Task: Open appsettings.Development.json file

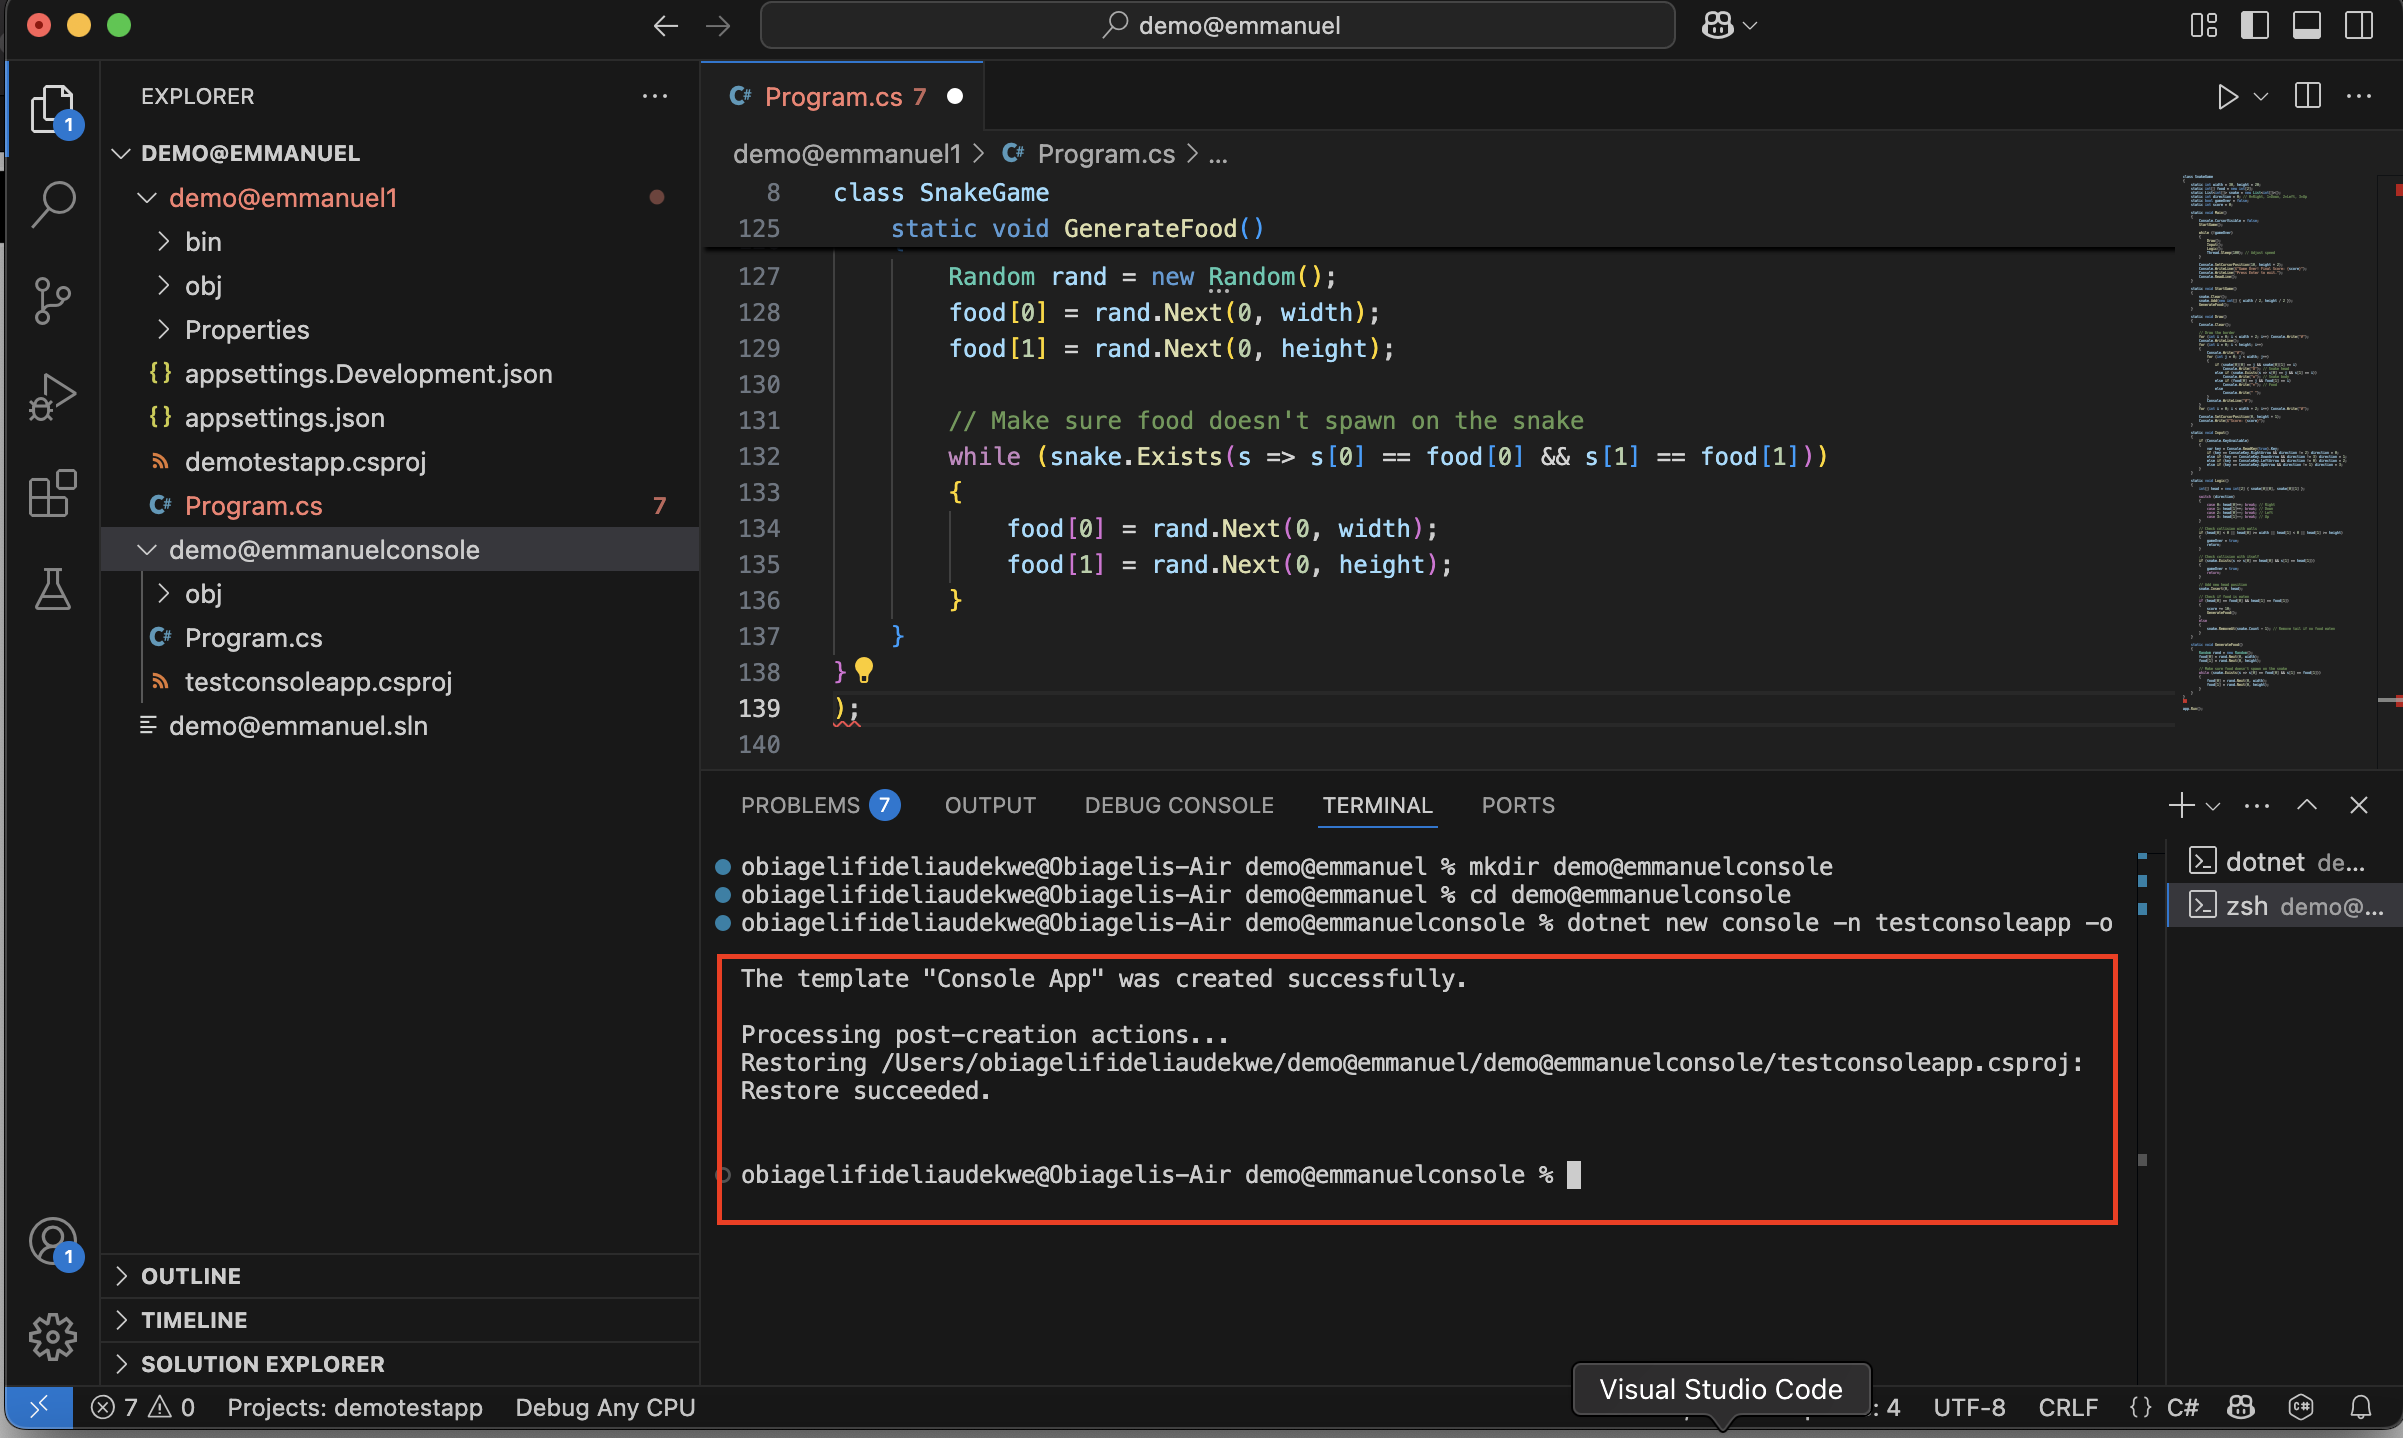Action: (x=400, y=373)
